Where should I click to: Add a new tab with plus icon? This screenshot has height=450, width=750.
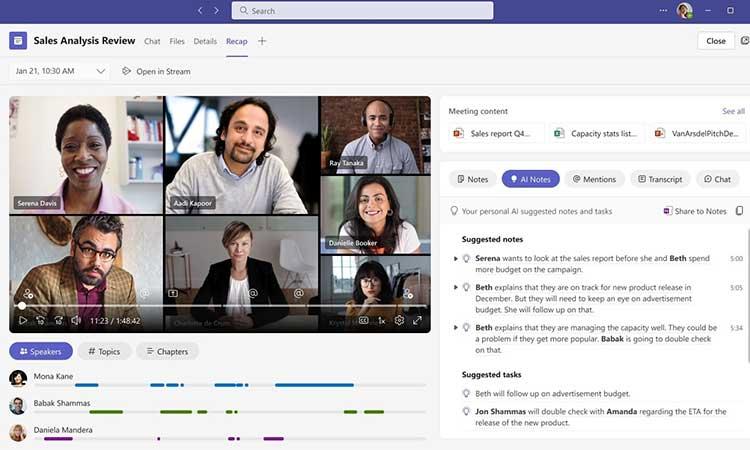[x=262, y=41]
